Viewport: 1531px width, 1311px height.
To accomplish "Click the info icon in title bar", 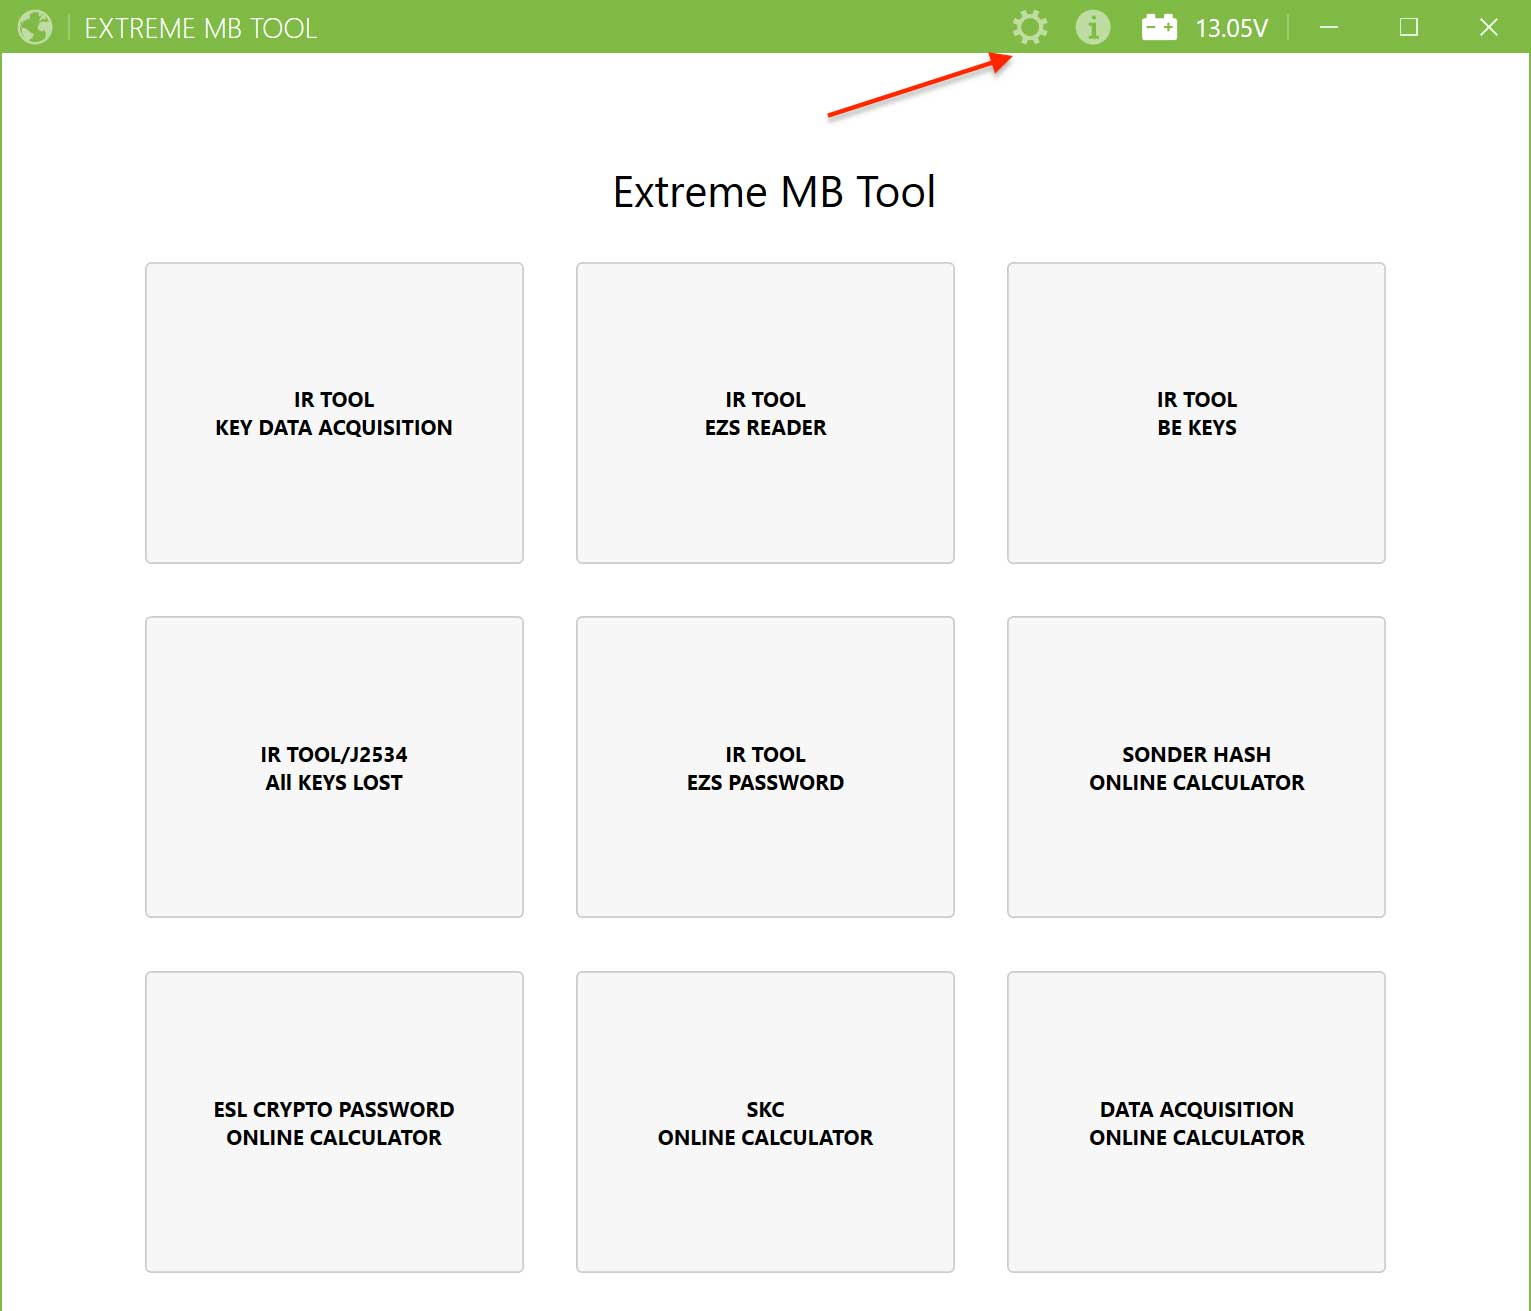I will click(x=1092, y=27).
